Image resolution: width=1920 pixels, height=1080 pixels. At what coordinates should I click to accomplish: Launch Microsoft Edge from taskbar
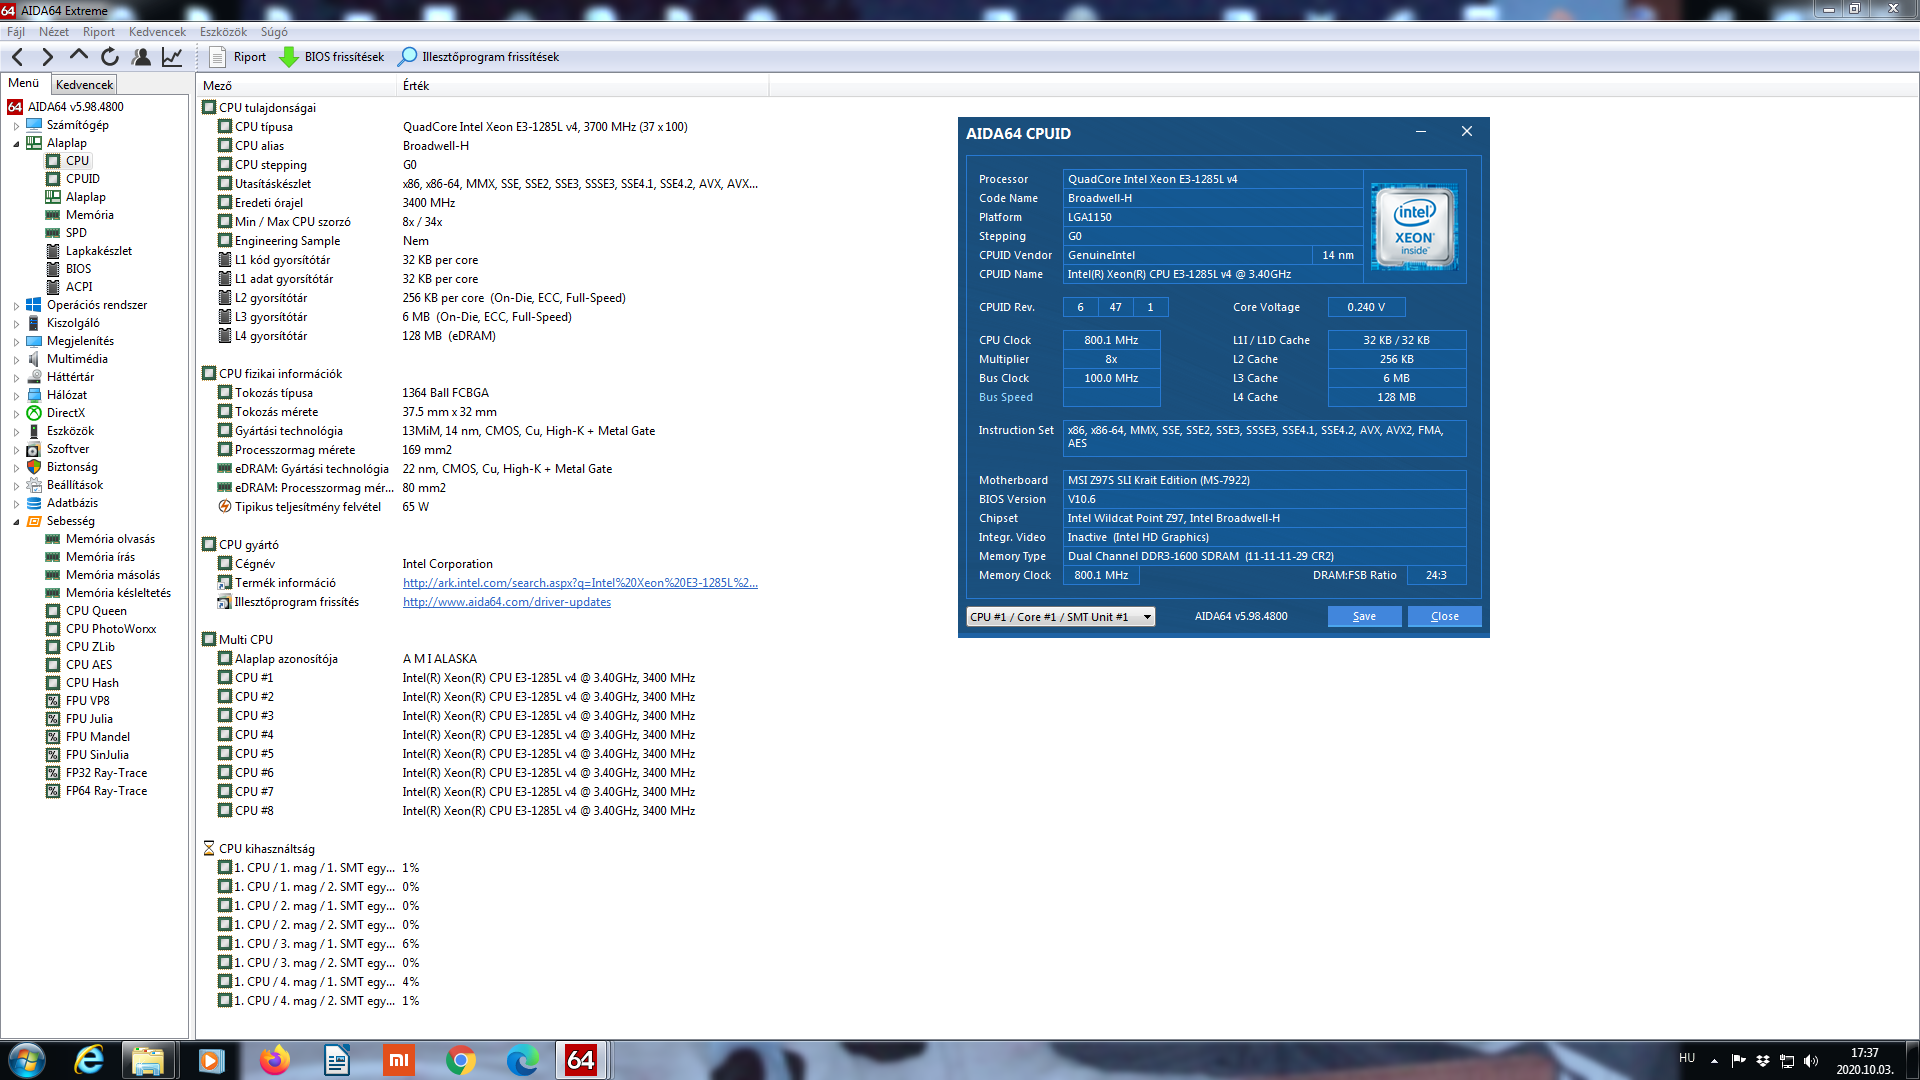(x=522, y=1060)
